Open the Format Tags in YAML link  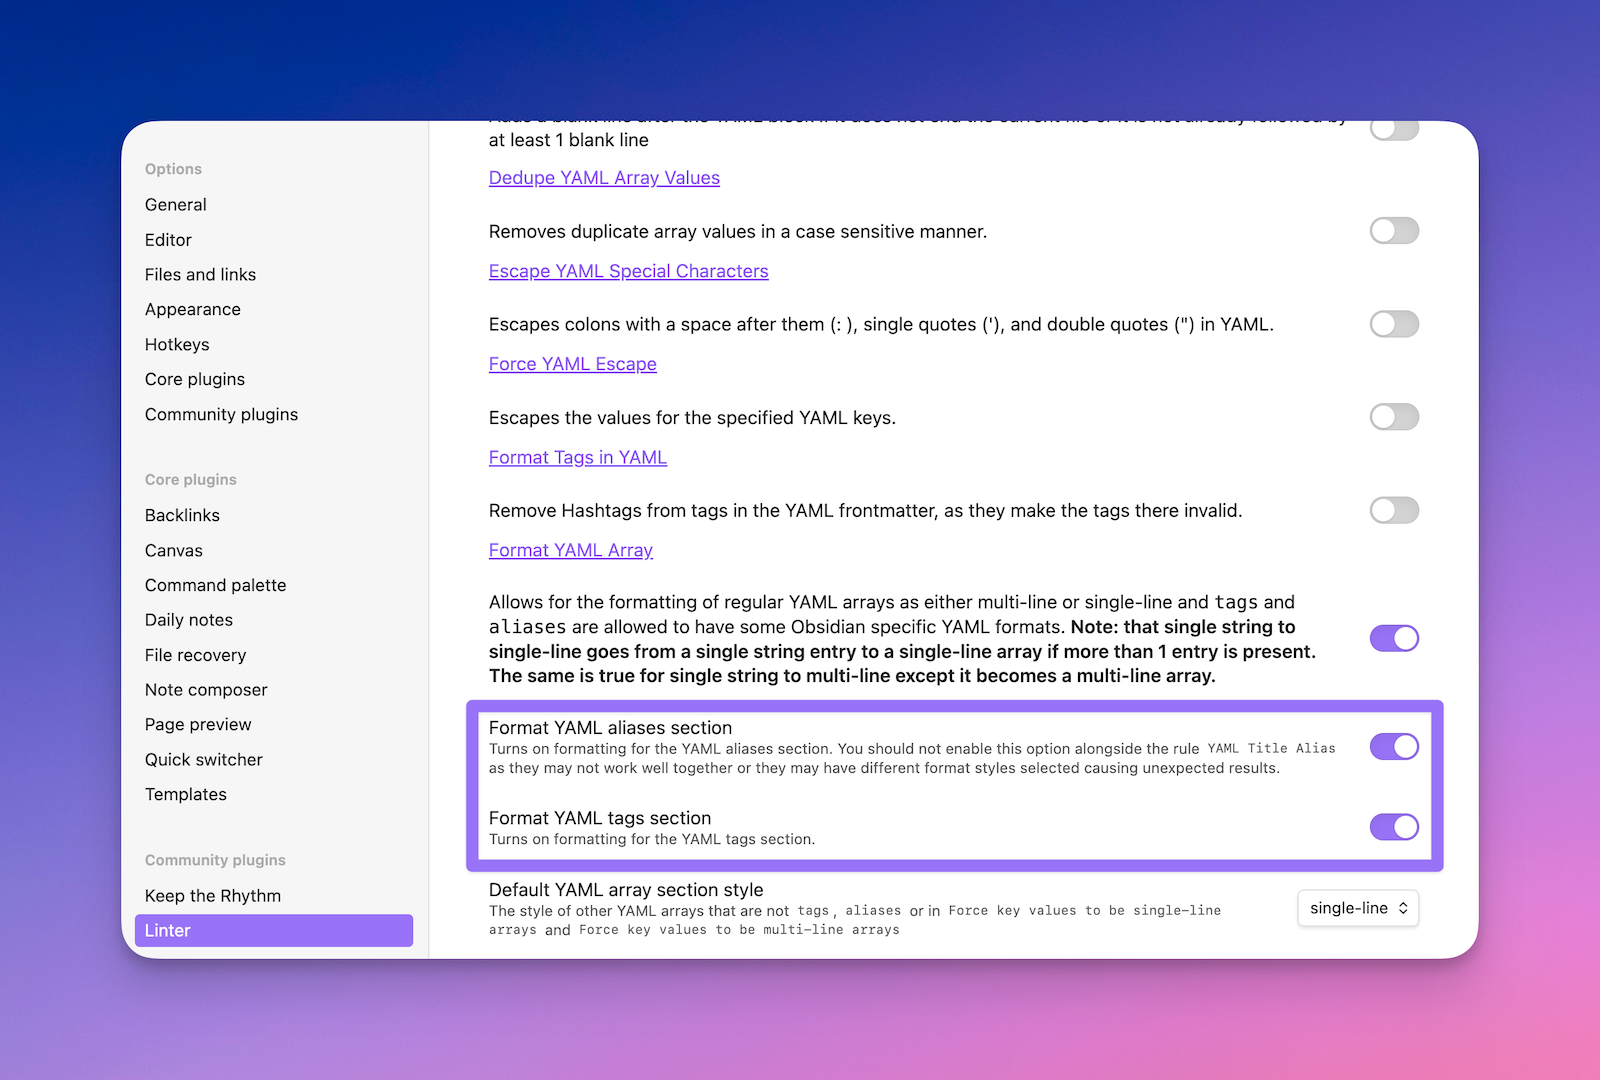point(577,457)
